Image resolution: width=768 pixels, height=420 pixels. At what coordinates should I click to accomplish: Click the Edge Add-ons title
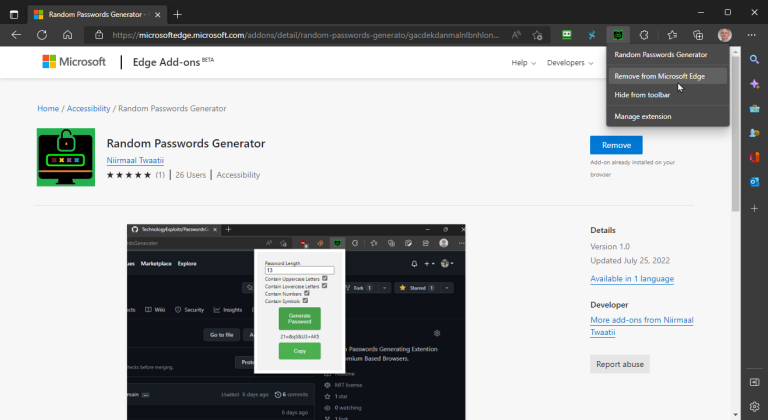[173, 62]
